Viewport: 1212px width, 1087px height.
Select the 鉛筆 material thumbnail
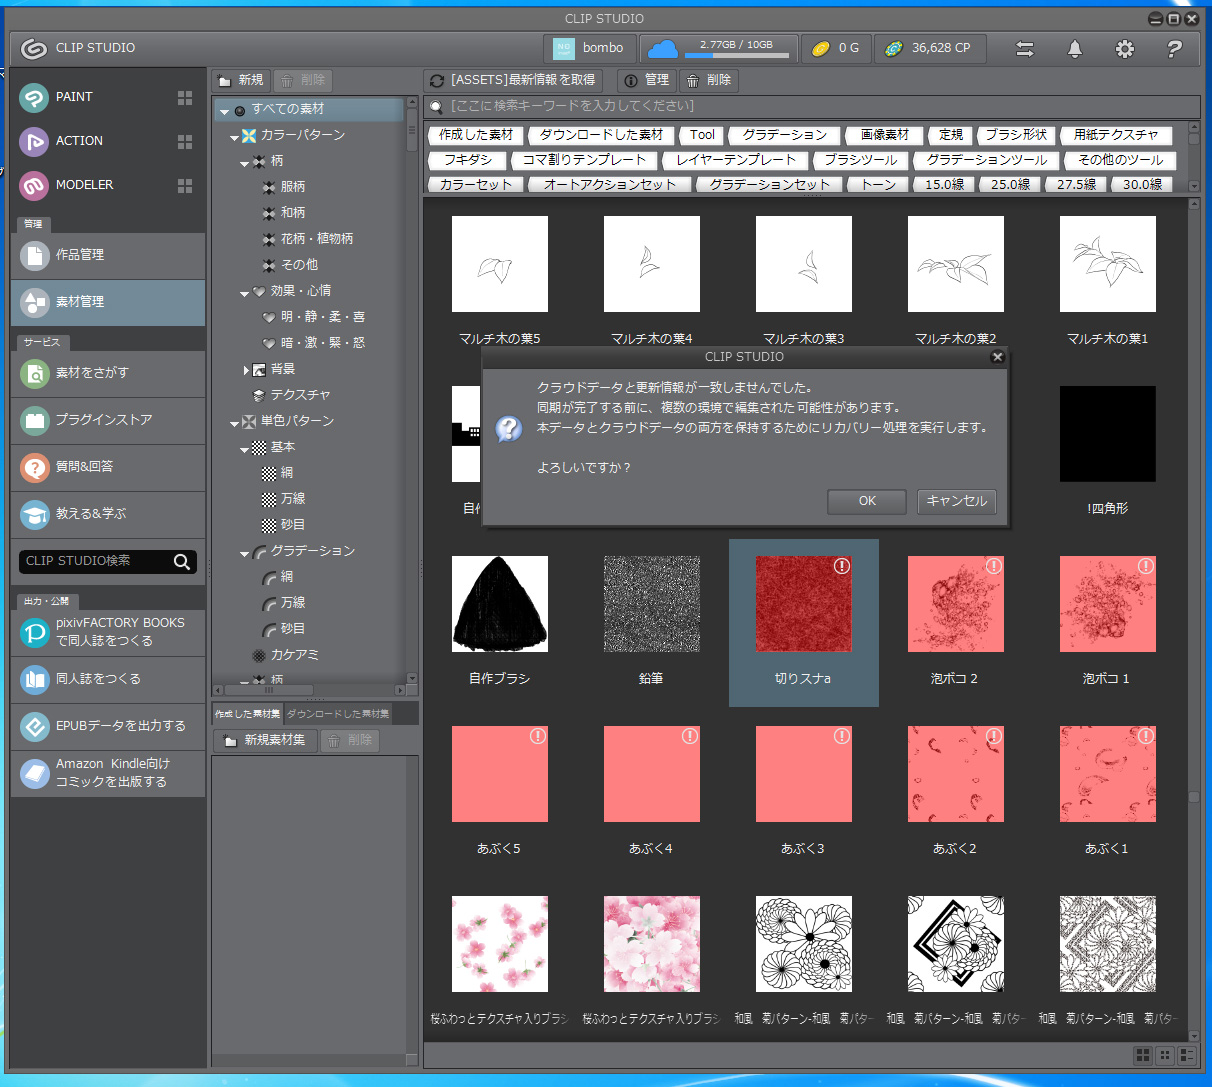click(x=651, y=604)
